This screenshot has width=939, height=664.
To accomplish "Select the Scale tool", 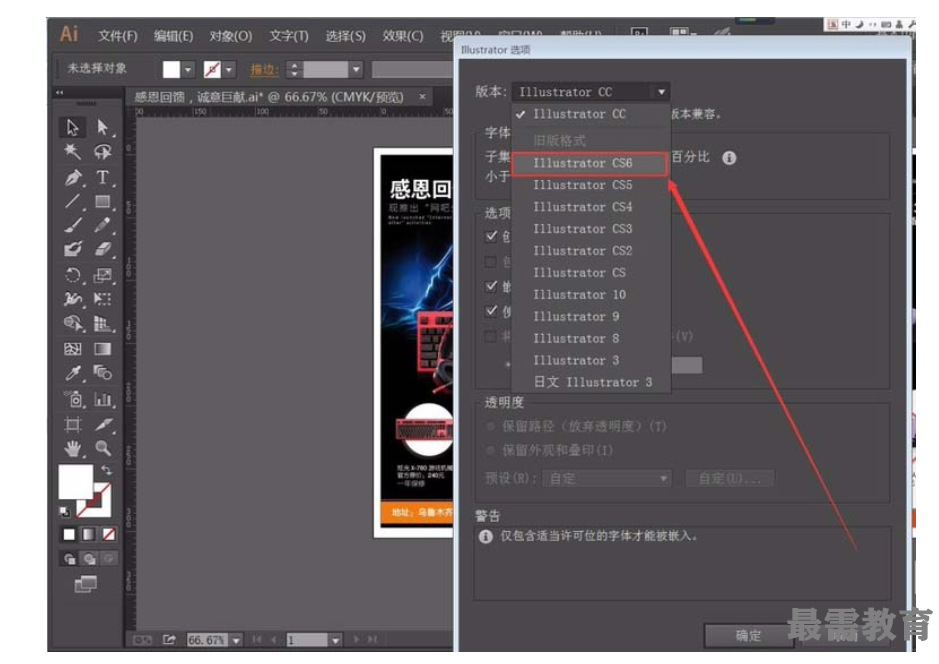I will pos(102,275).
